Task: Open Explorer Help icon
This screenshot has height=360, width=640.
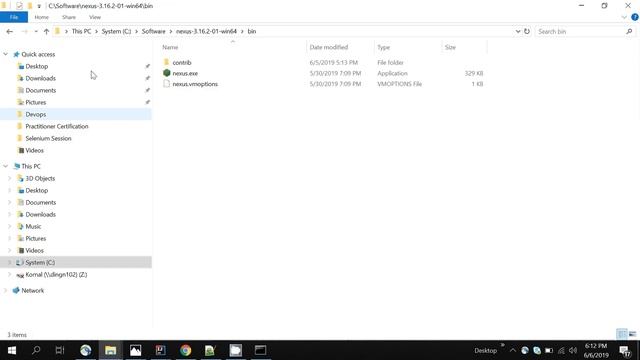Action: point(635,17)
